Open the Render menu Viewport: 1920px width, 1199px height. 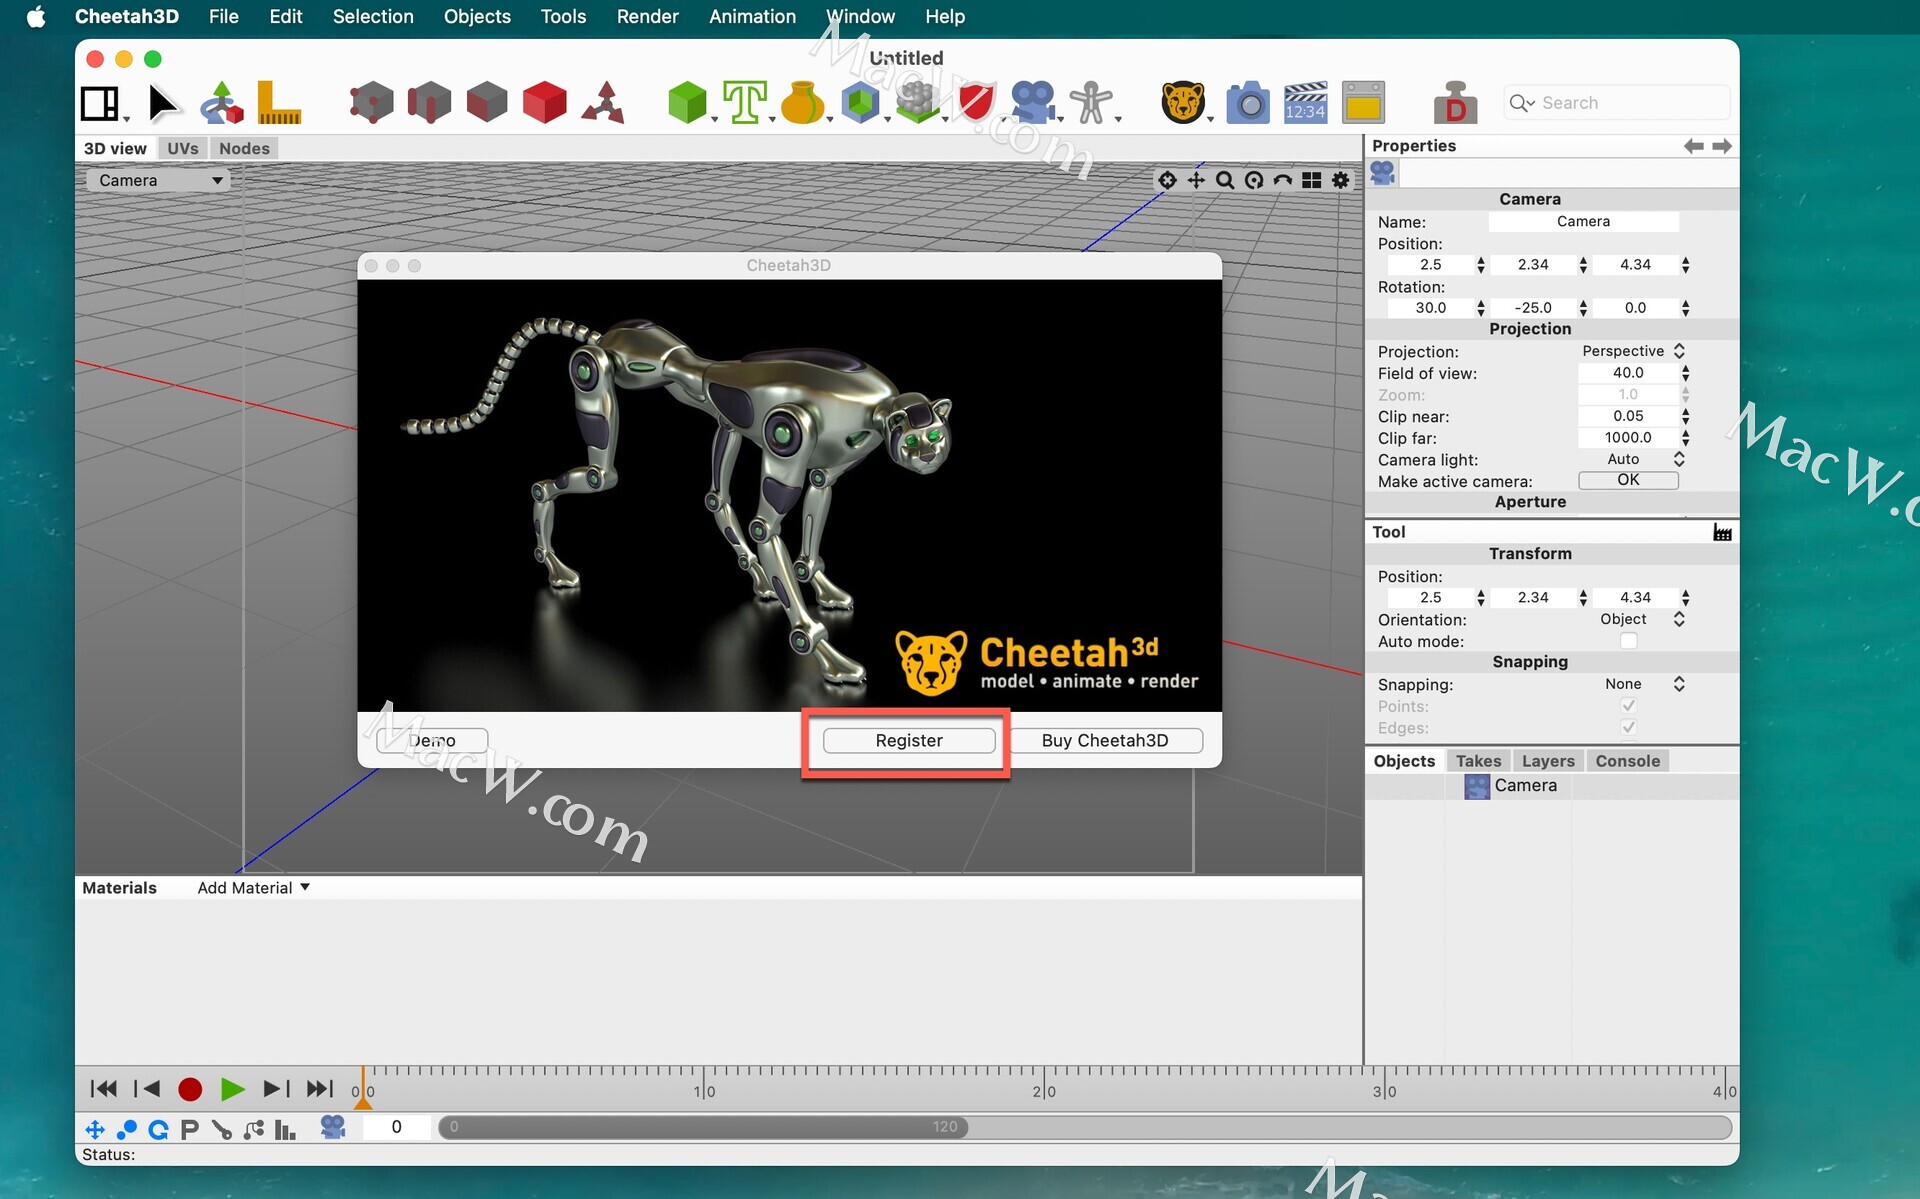click(x=647, y=16)
